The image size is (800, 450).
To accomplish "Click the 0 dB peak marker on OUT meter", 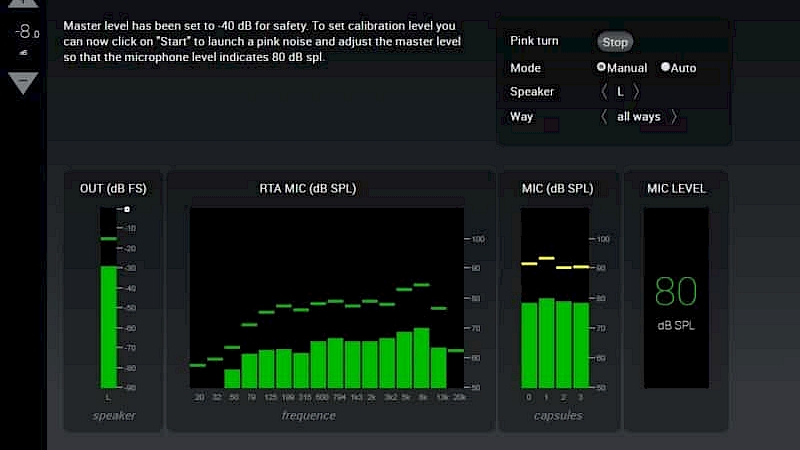I will (x=127, y=209).
